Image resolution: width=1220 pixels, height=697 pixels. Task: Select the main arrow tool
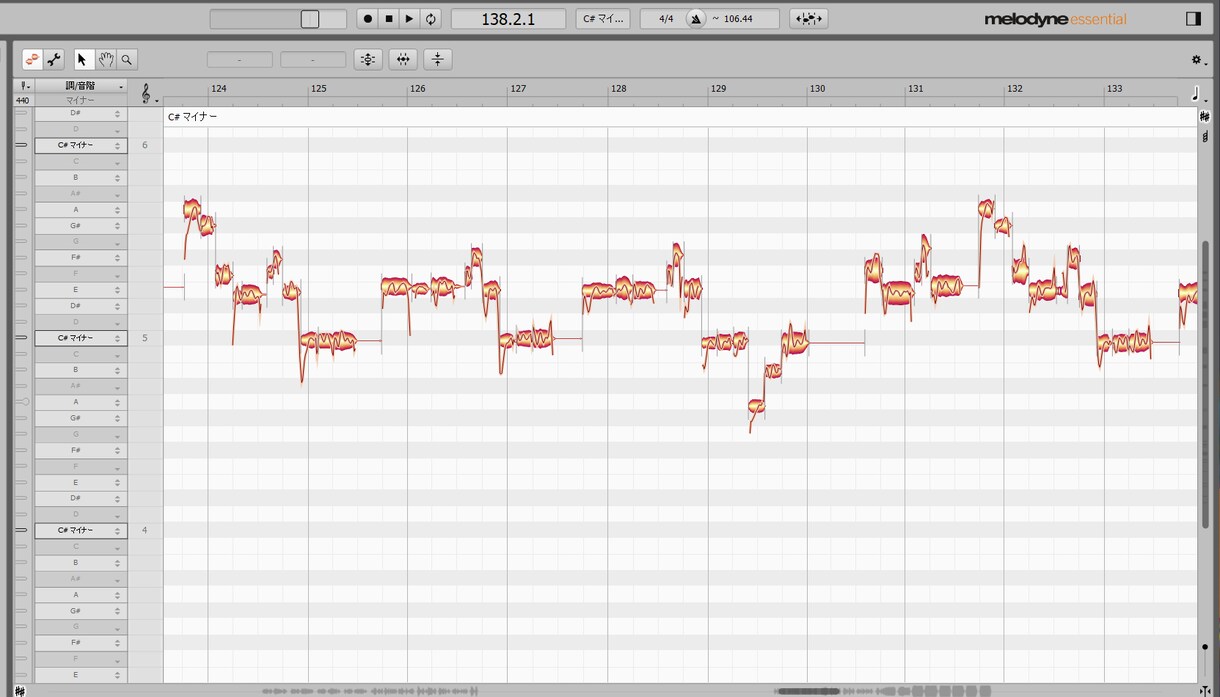(x=83, y=60)
